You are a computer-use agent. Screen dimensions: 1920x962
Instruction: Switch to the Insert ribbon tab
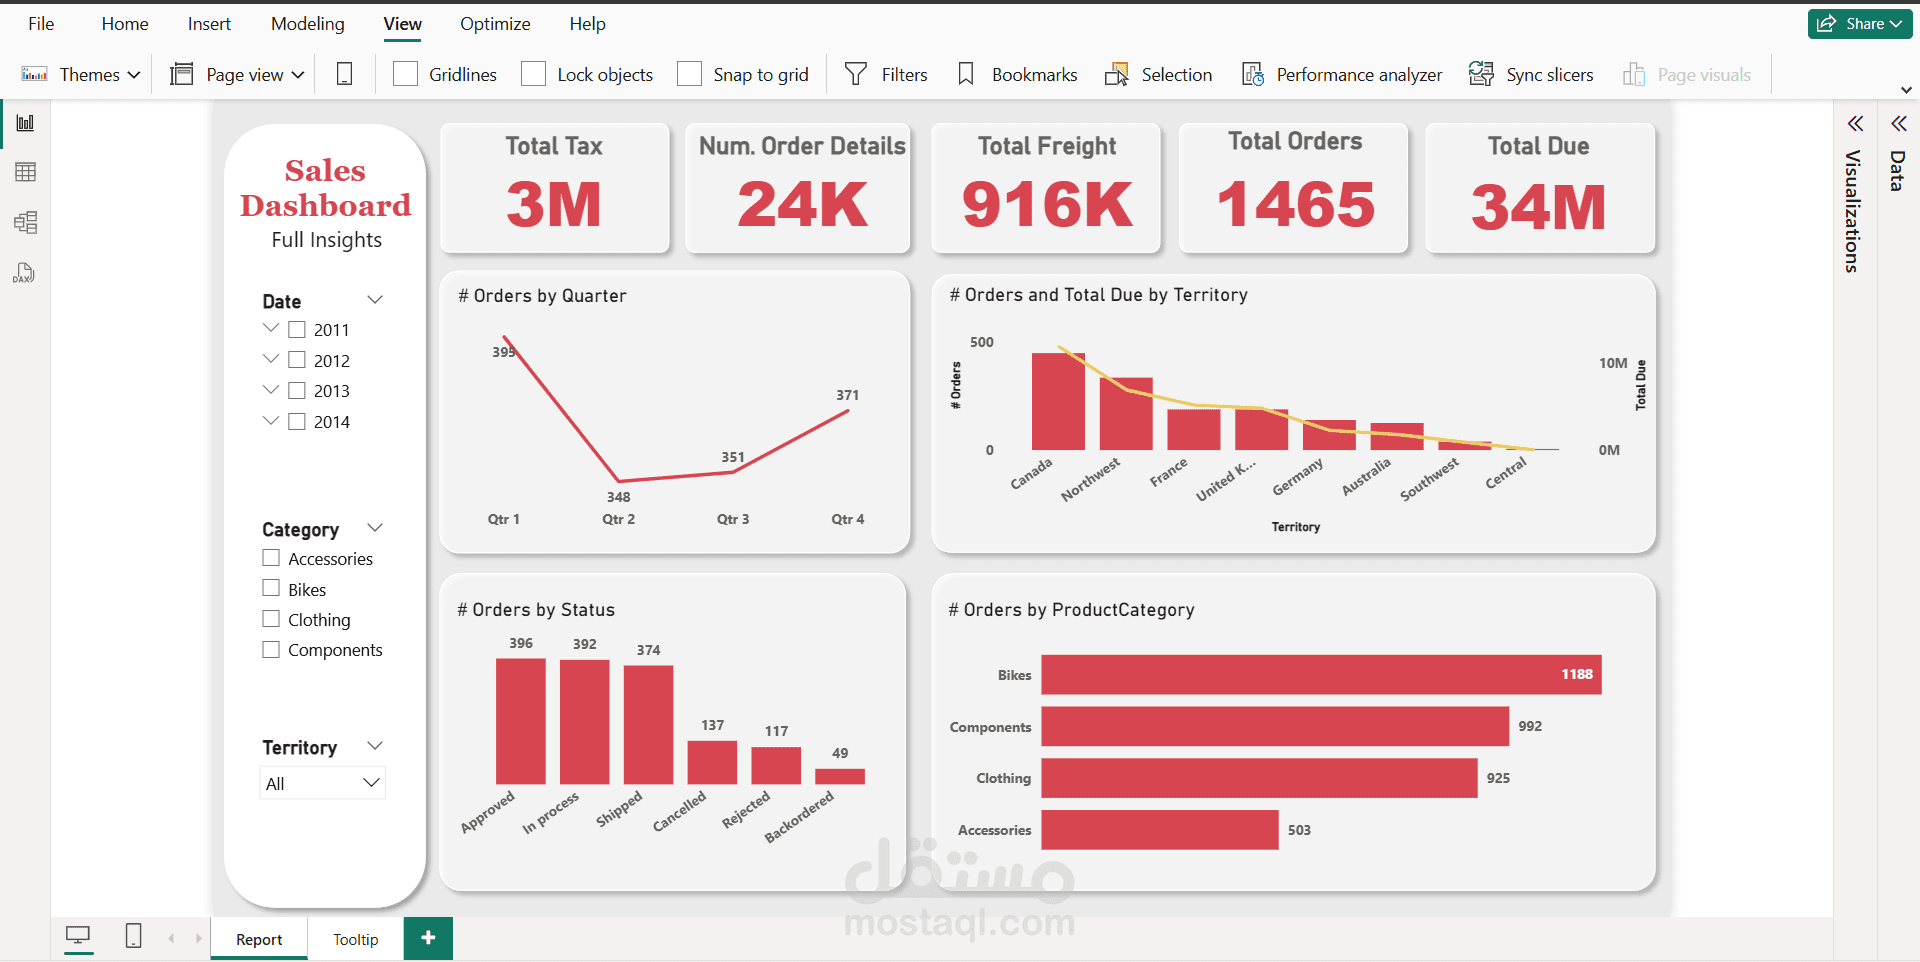coord(209,24)
